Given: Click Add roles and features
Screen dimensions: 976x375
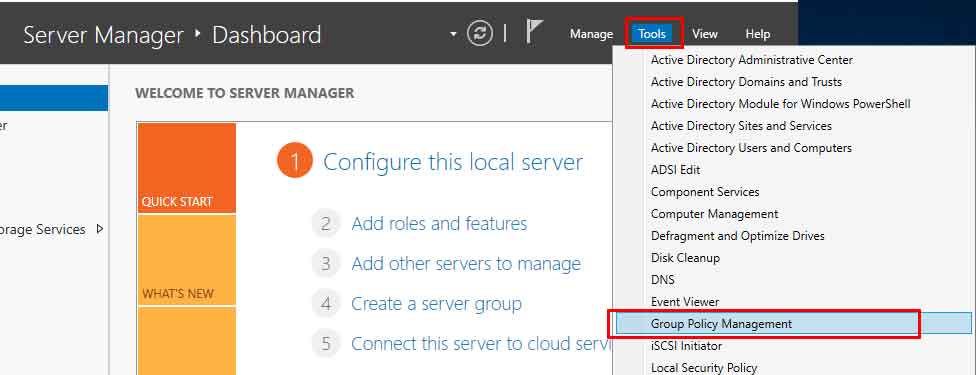Looking at the screenshot, I should tap(439, 224).
